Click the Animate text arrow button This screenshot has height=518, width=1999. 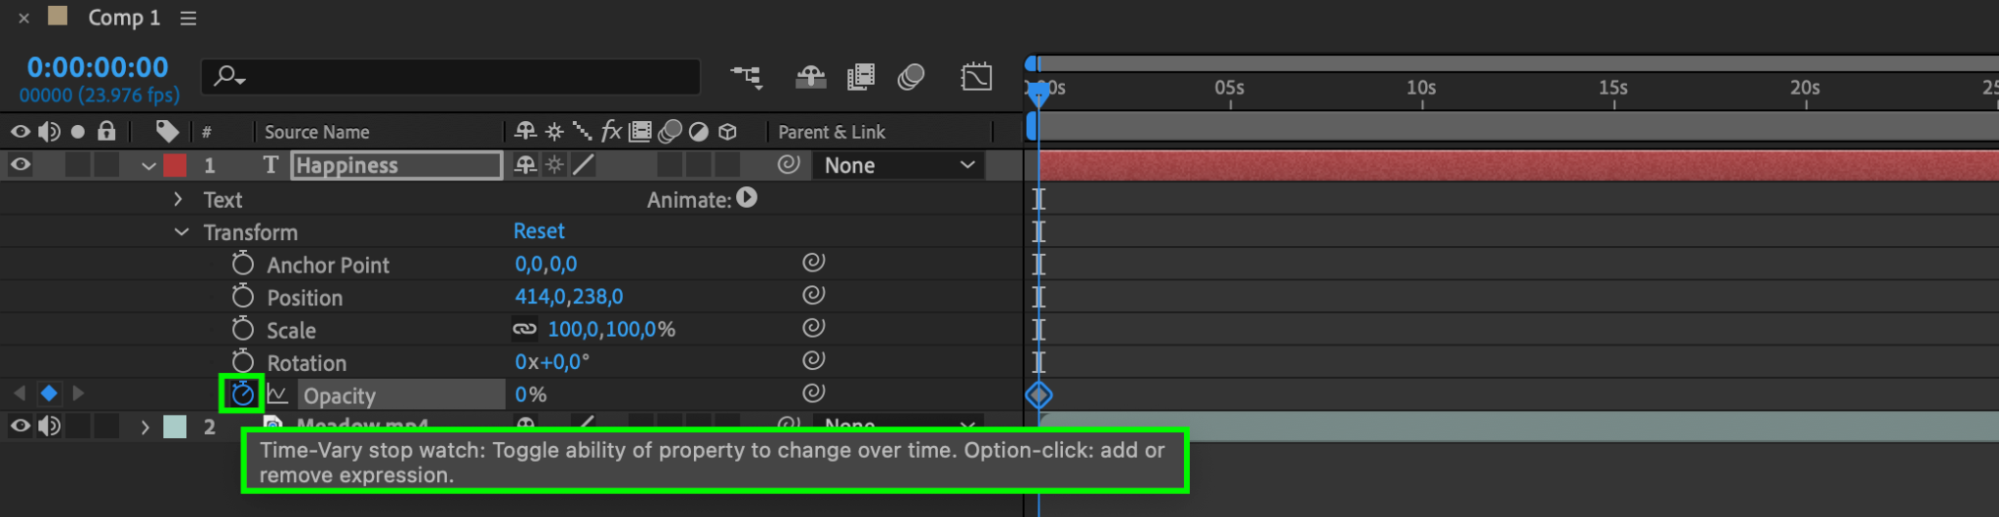pos(747,198)
